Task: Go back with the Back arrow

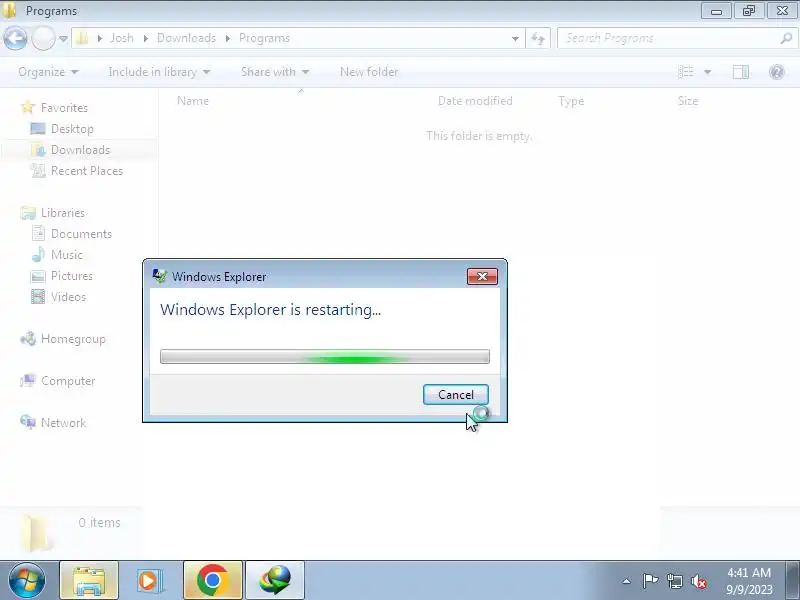Action: click(x=15, y=38)
